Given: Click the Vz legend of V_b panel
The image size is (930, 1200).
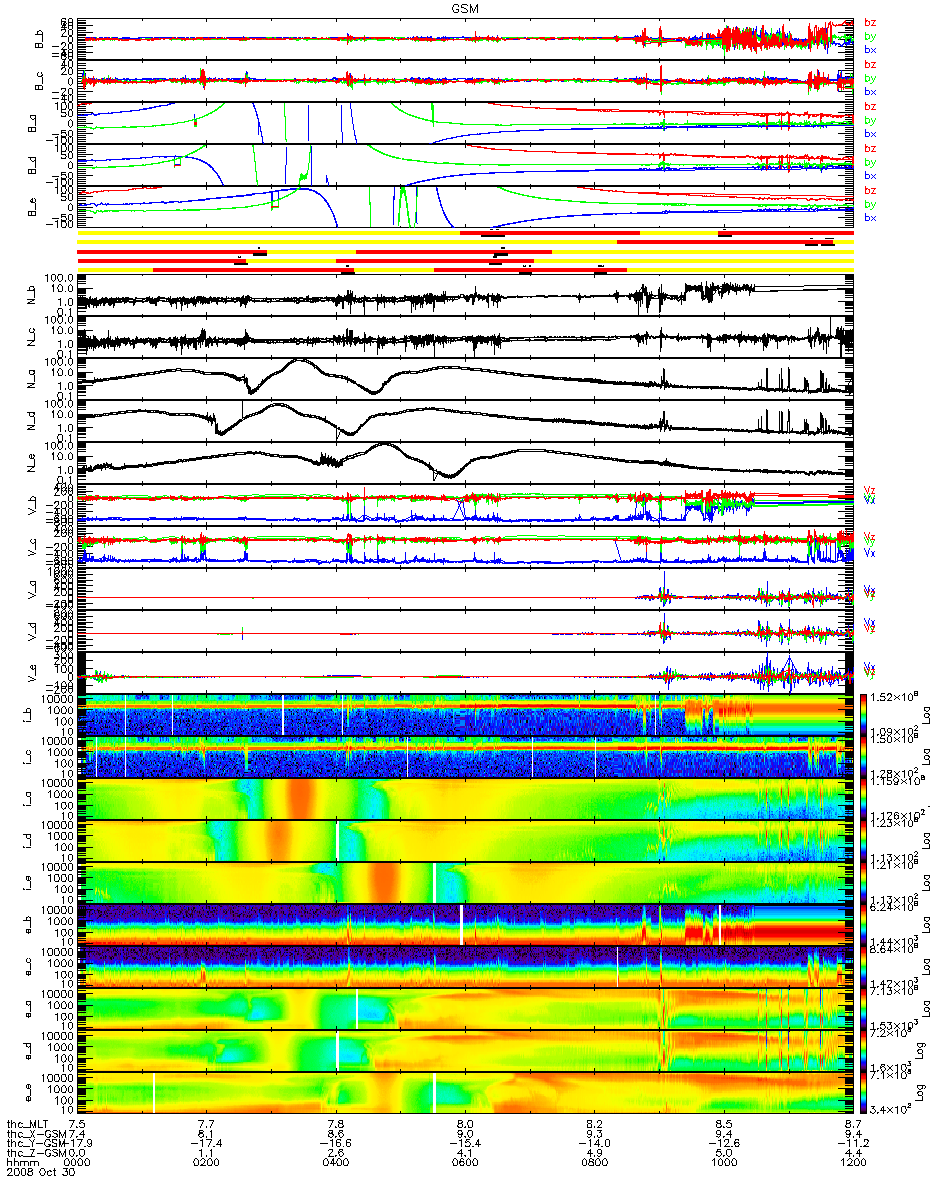Looking at the screenshot, I should click(870, 490).
